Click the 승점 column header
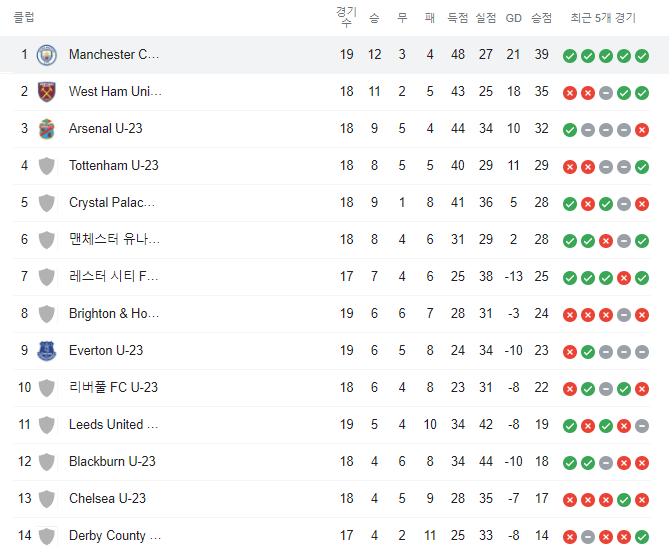This screenshot has width=669, height=557. pyautogui.click(x=541, y=18)
